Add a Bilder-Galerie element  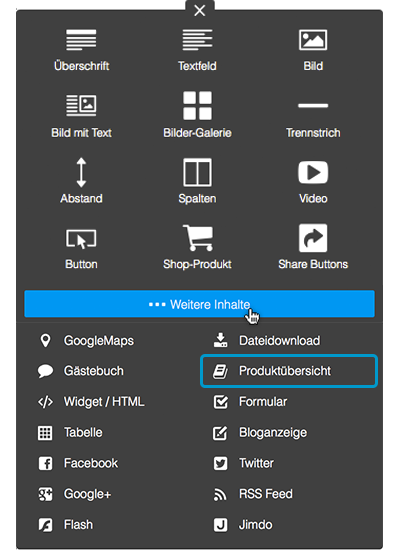197,115
